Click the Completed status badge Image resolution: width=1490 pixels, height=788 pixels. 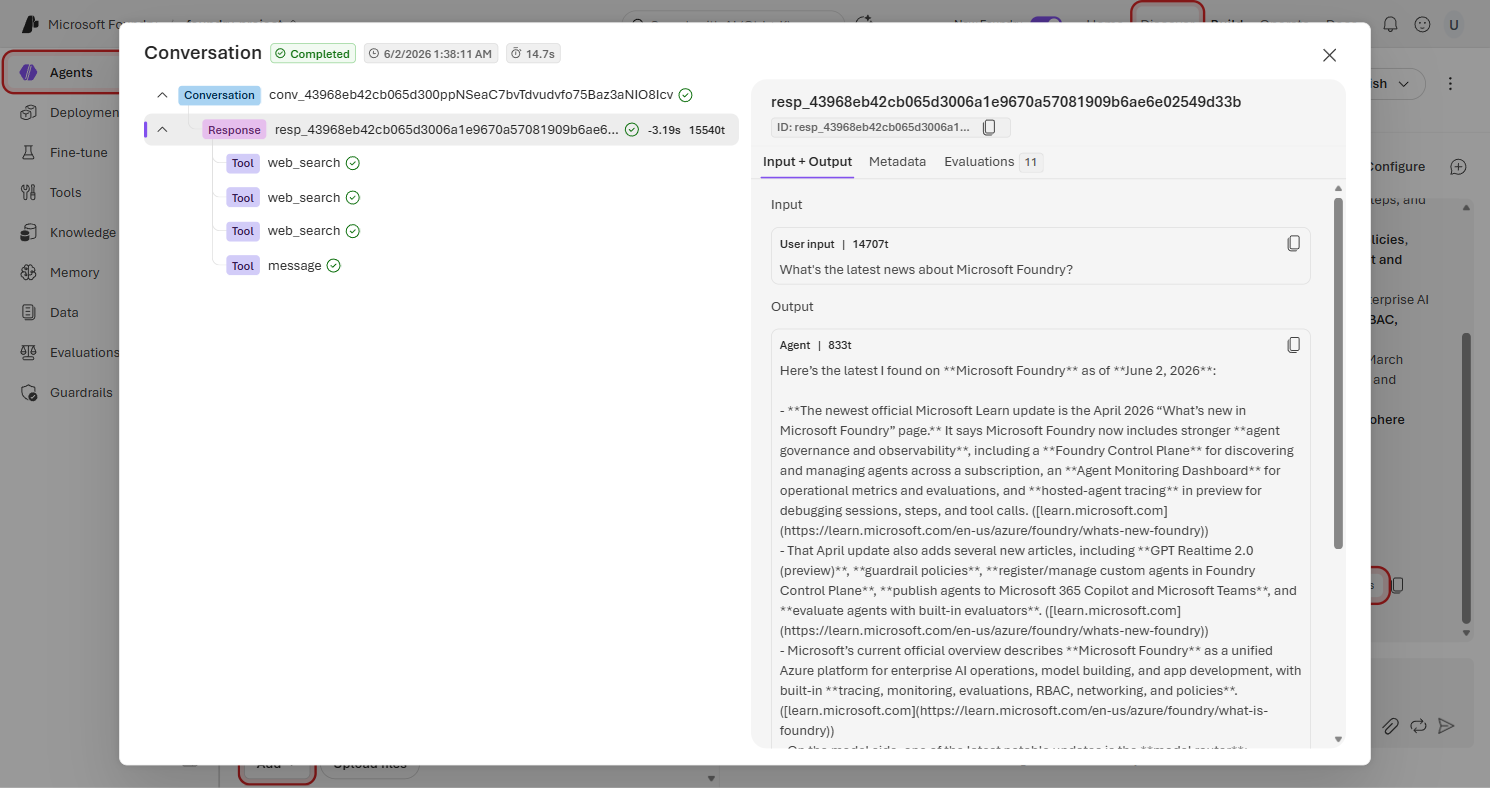point(313,53)
